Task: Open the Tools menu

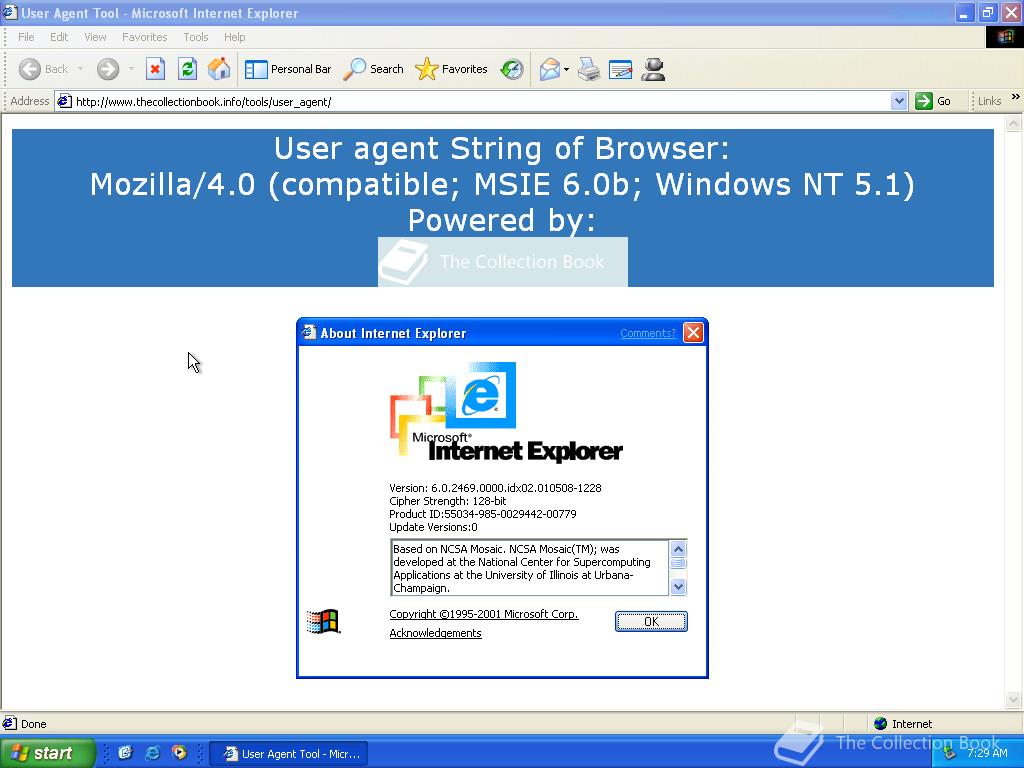Action: (195, 37)
